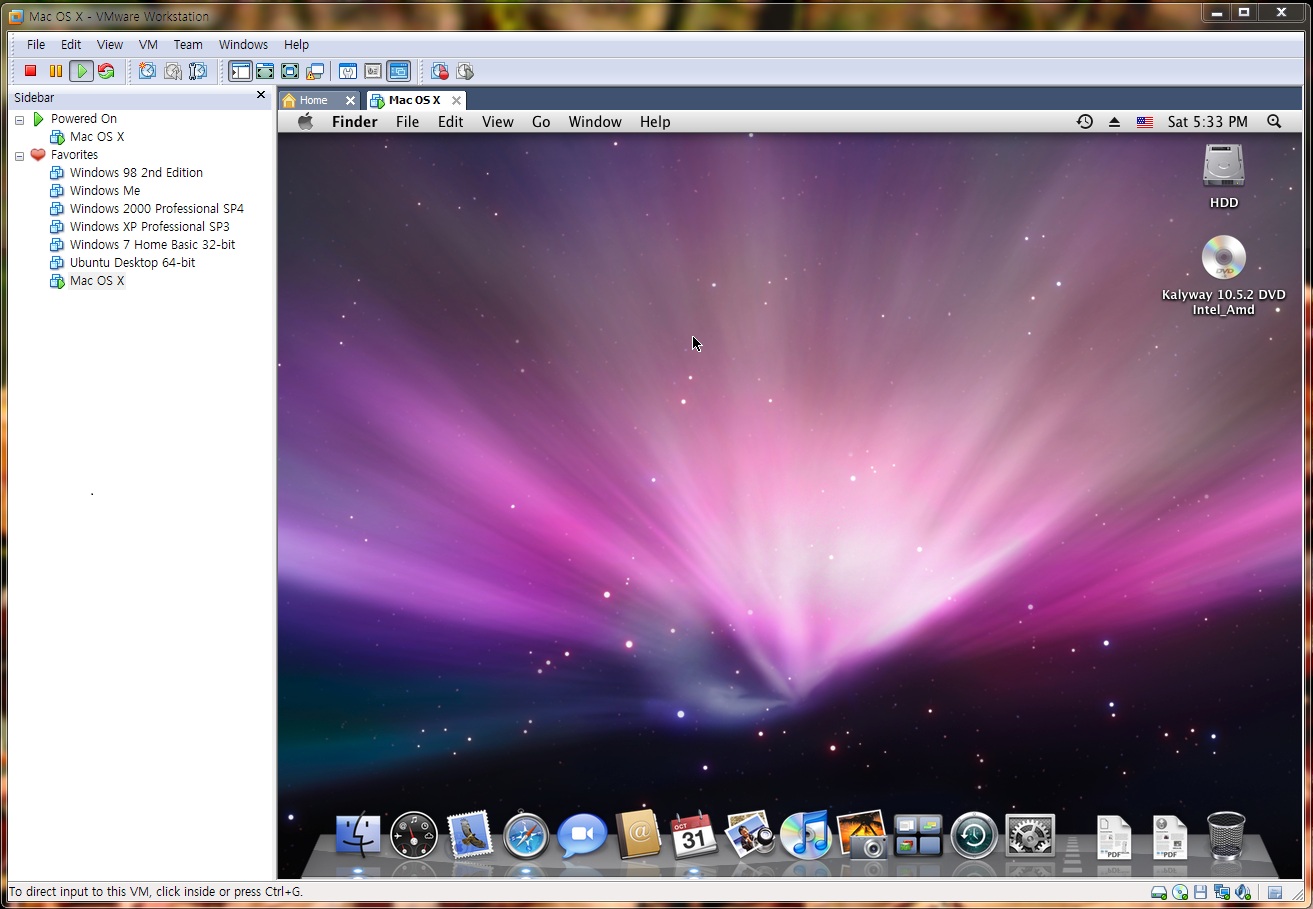Open Dashboard from the Dock
The width and height of the screenshot is (1313, 909).
click(414, 835)
